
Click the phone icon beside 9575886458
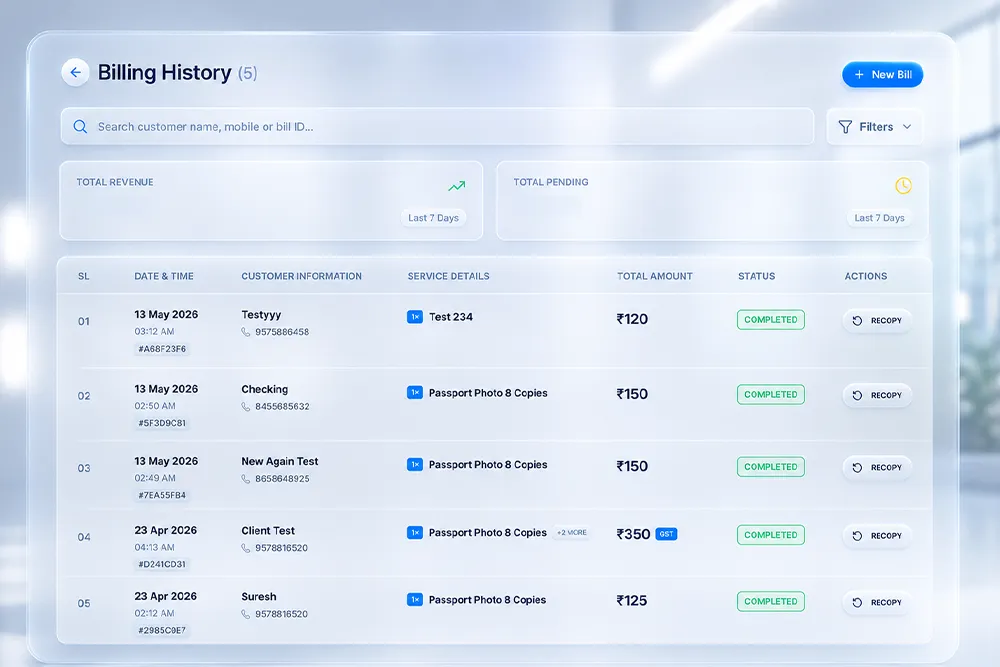coord(246,332)
